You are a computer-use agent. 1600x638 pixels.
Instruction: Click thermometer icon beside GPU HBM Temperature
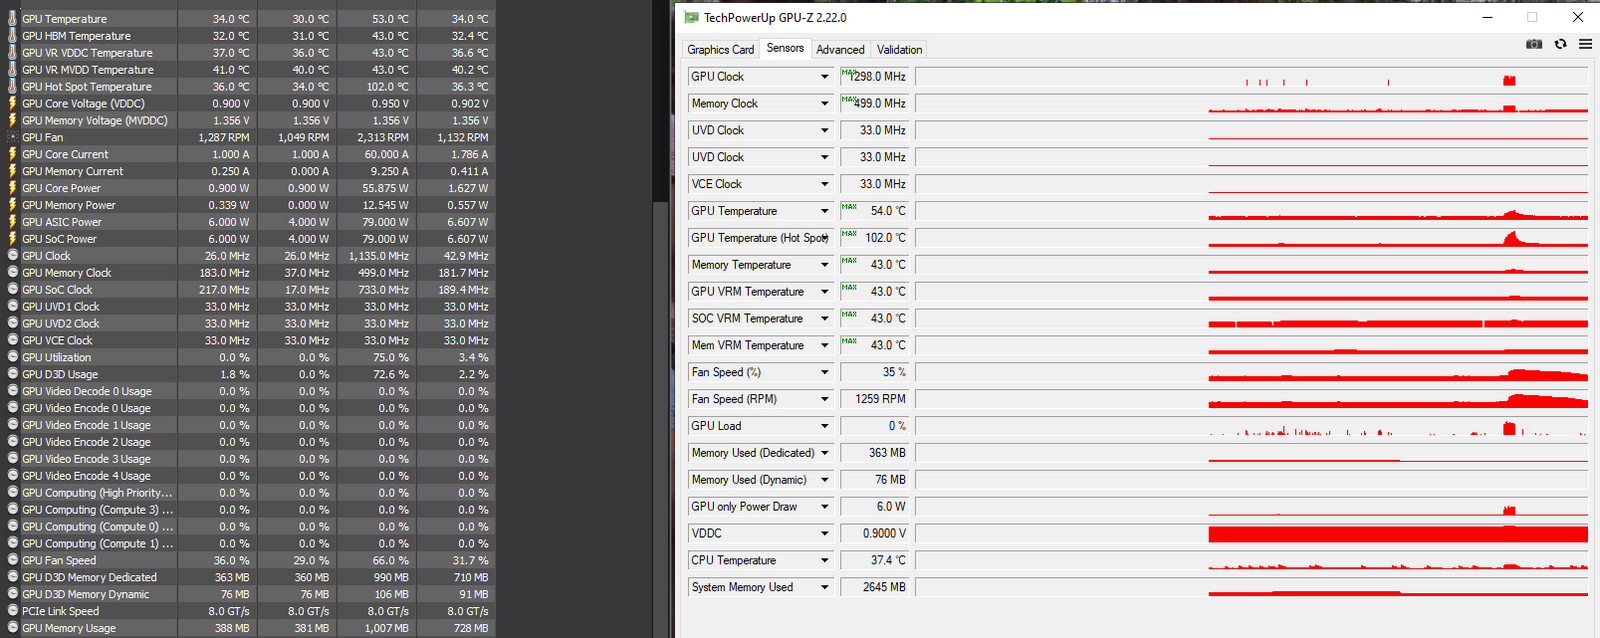click(12, 35)
